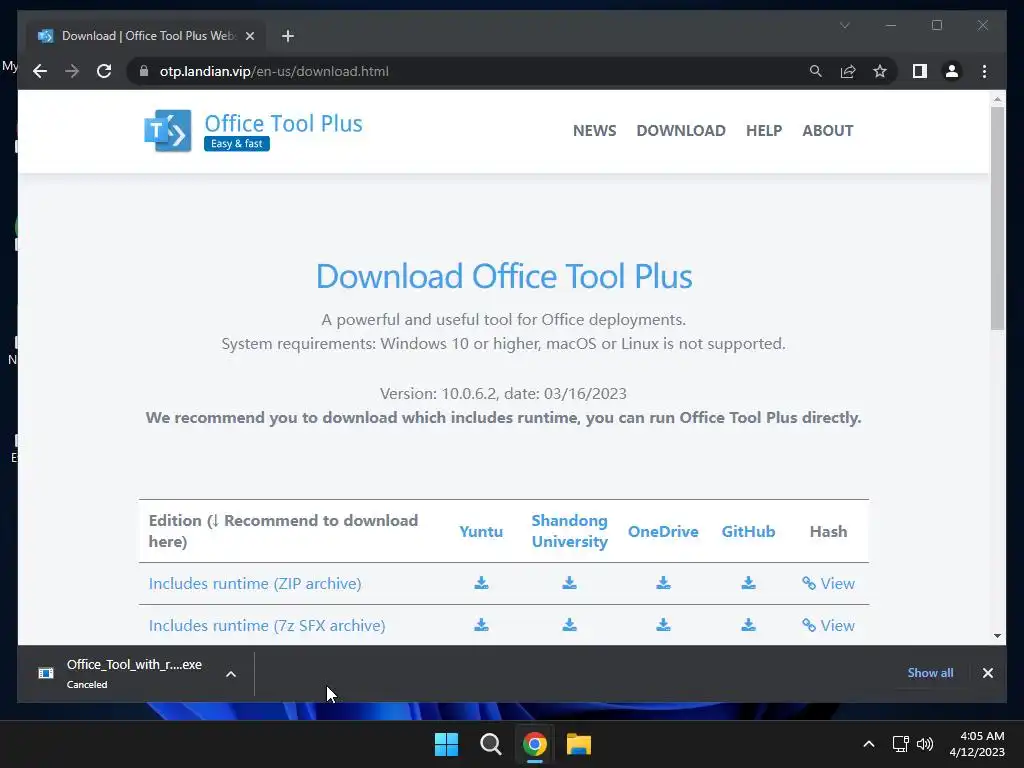
Task: View hash for the ZIP archive row
Action: [x=828, y=583]
